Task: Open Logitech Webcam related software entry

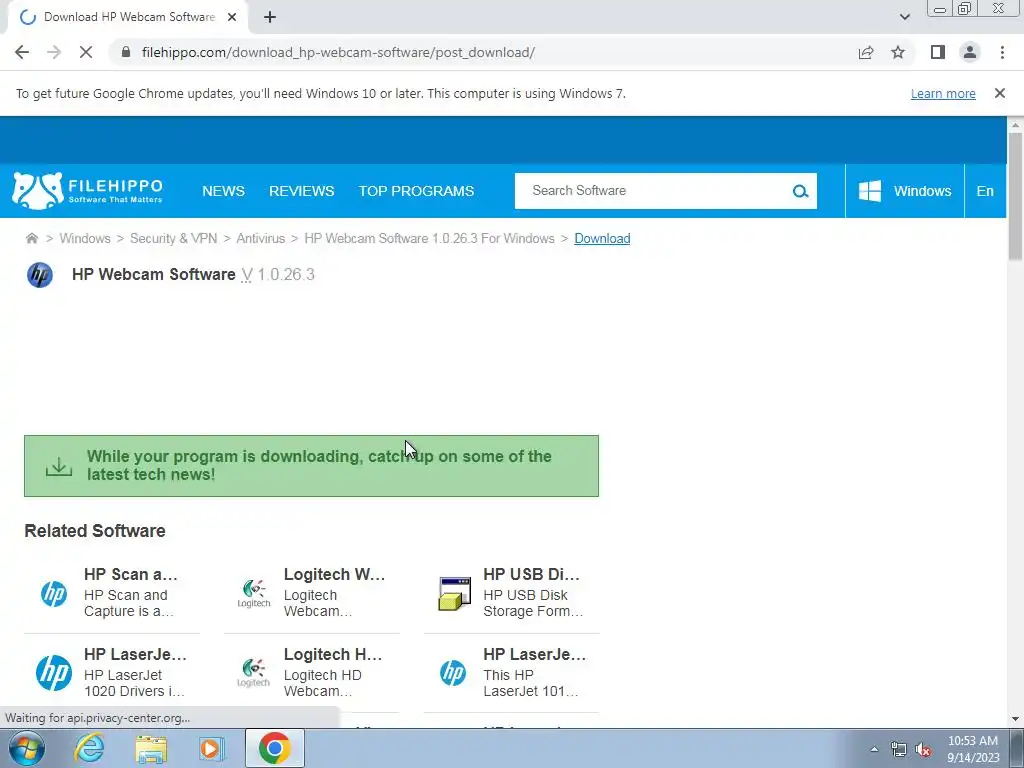Action: [x=334, y=574]
